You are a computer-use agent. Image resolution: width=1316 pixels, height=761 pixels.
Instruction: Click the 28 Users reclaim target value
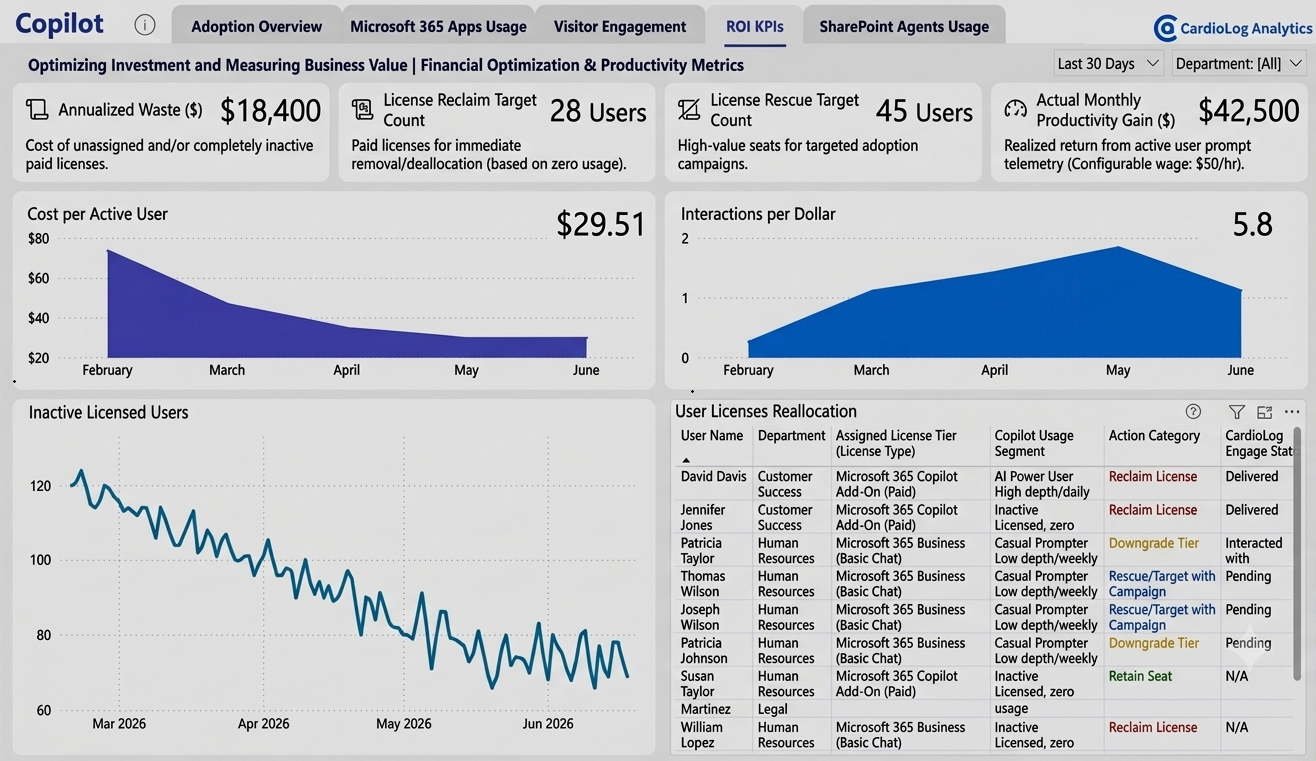coord(598,112)
